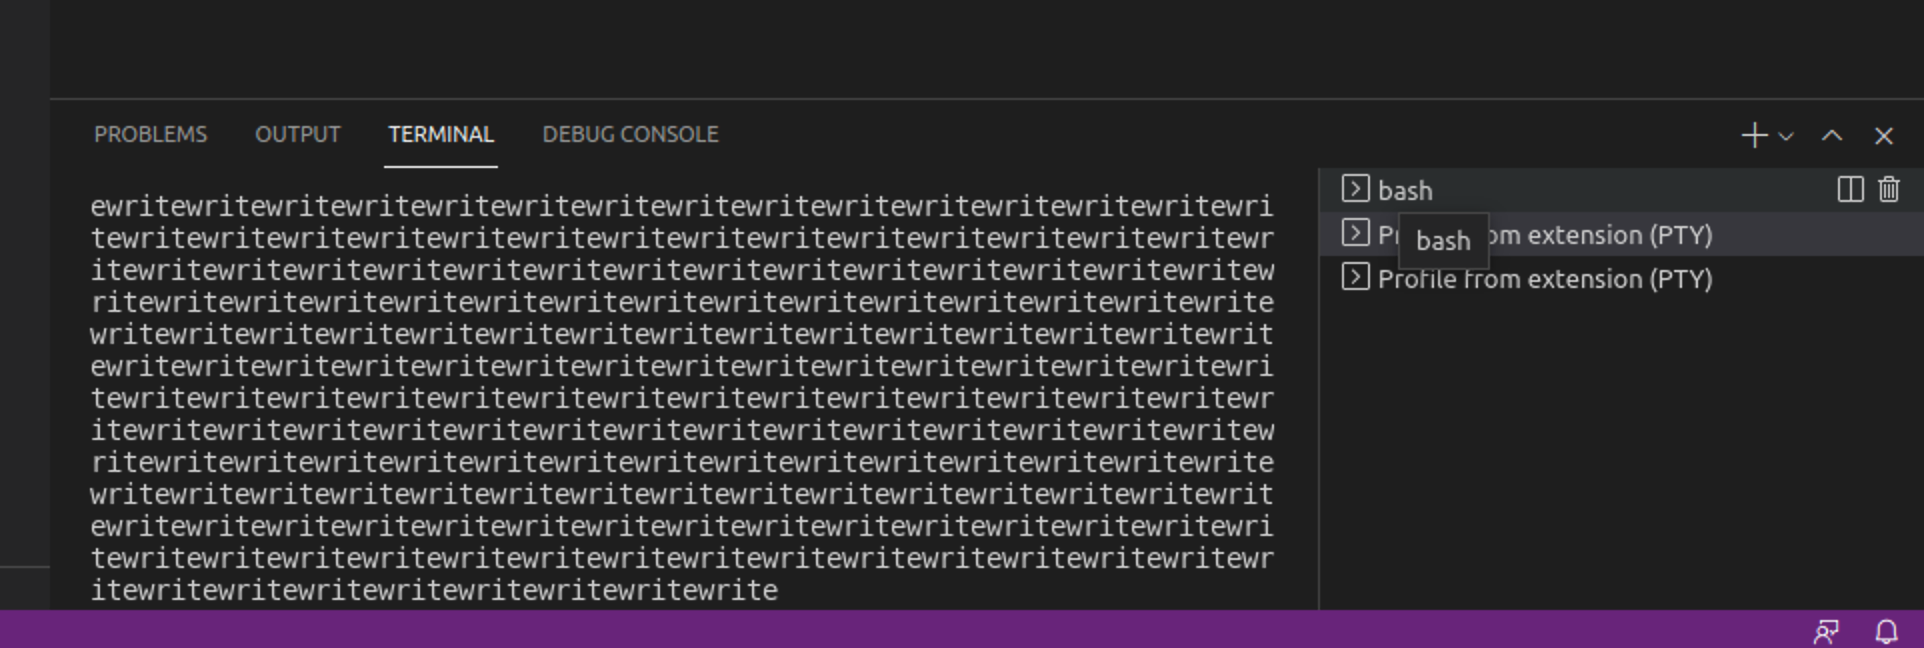Click inside the terminal output area
This screenshot has height=648, width=1924.
pyautogui.click(x=680, y=400)
